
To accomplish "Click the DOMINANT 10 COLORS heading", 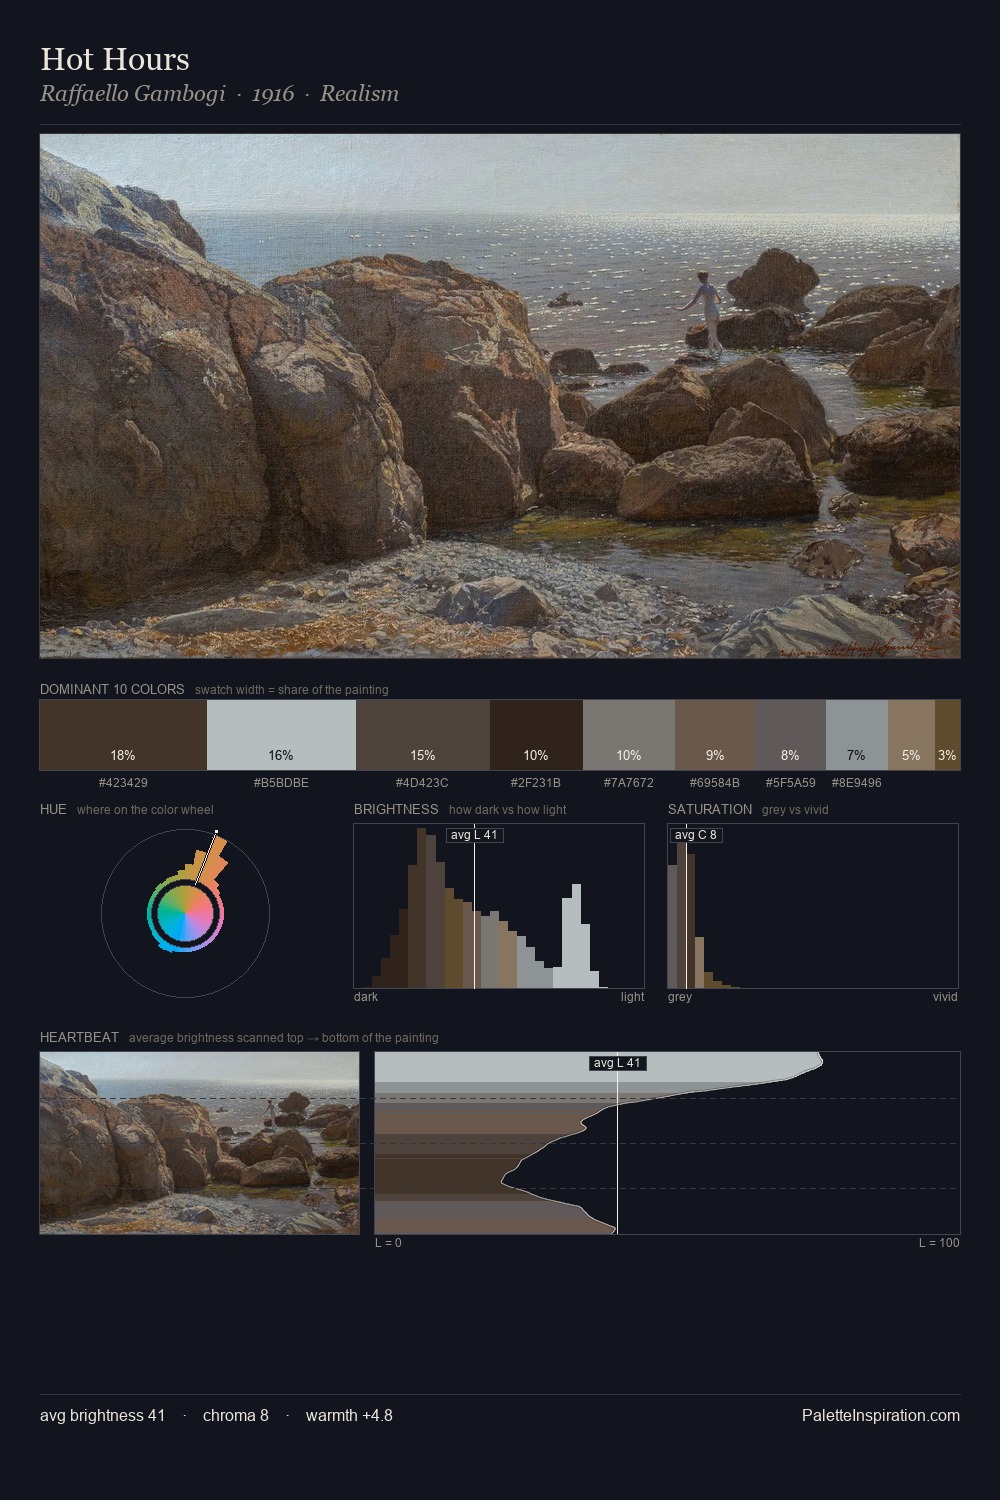I will tap(112, 690).
